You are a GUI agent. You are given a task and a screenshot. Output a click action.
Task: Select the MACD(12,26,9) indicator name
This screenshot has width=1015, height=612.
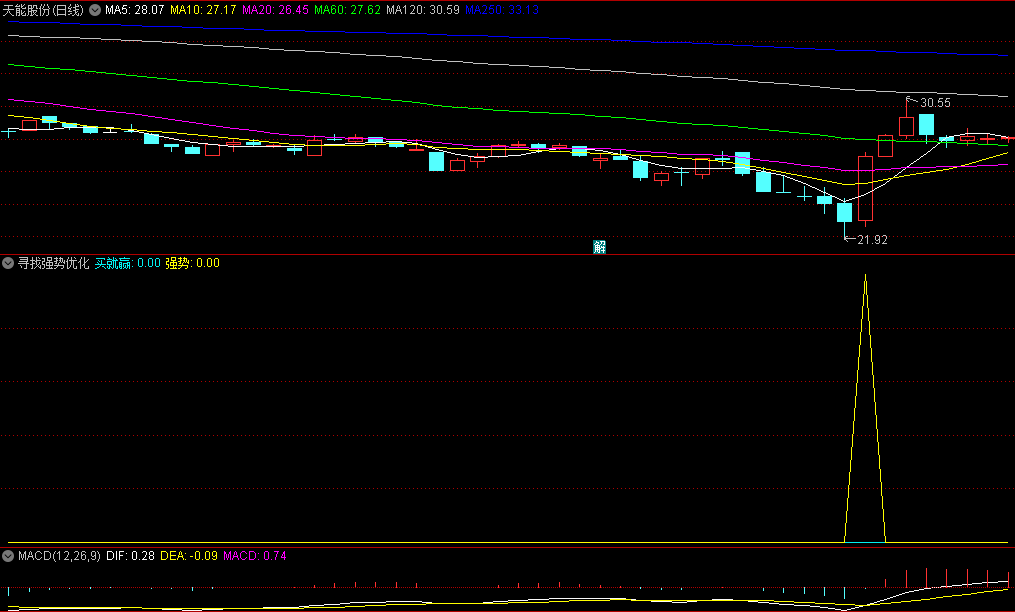[59, 556]
